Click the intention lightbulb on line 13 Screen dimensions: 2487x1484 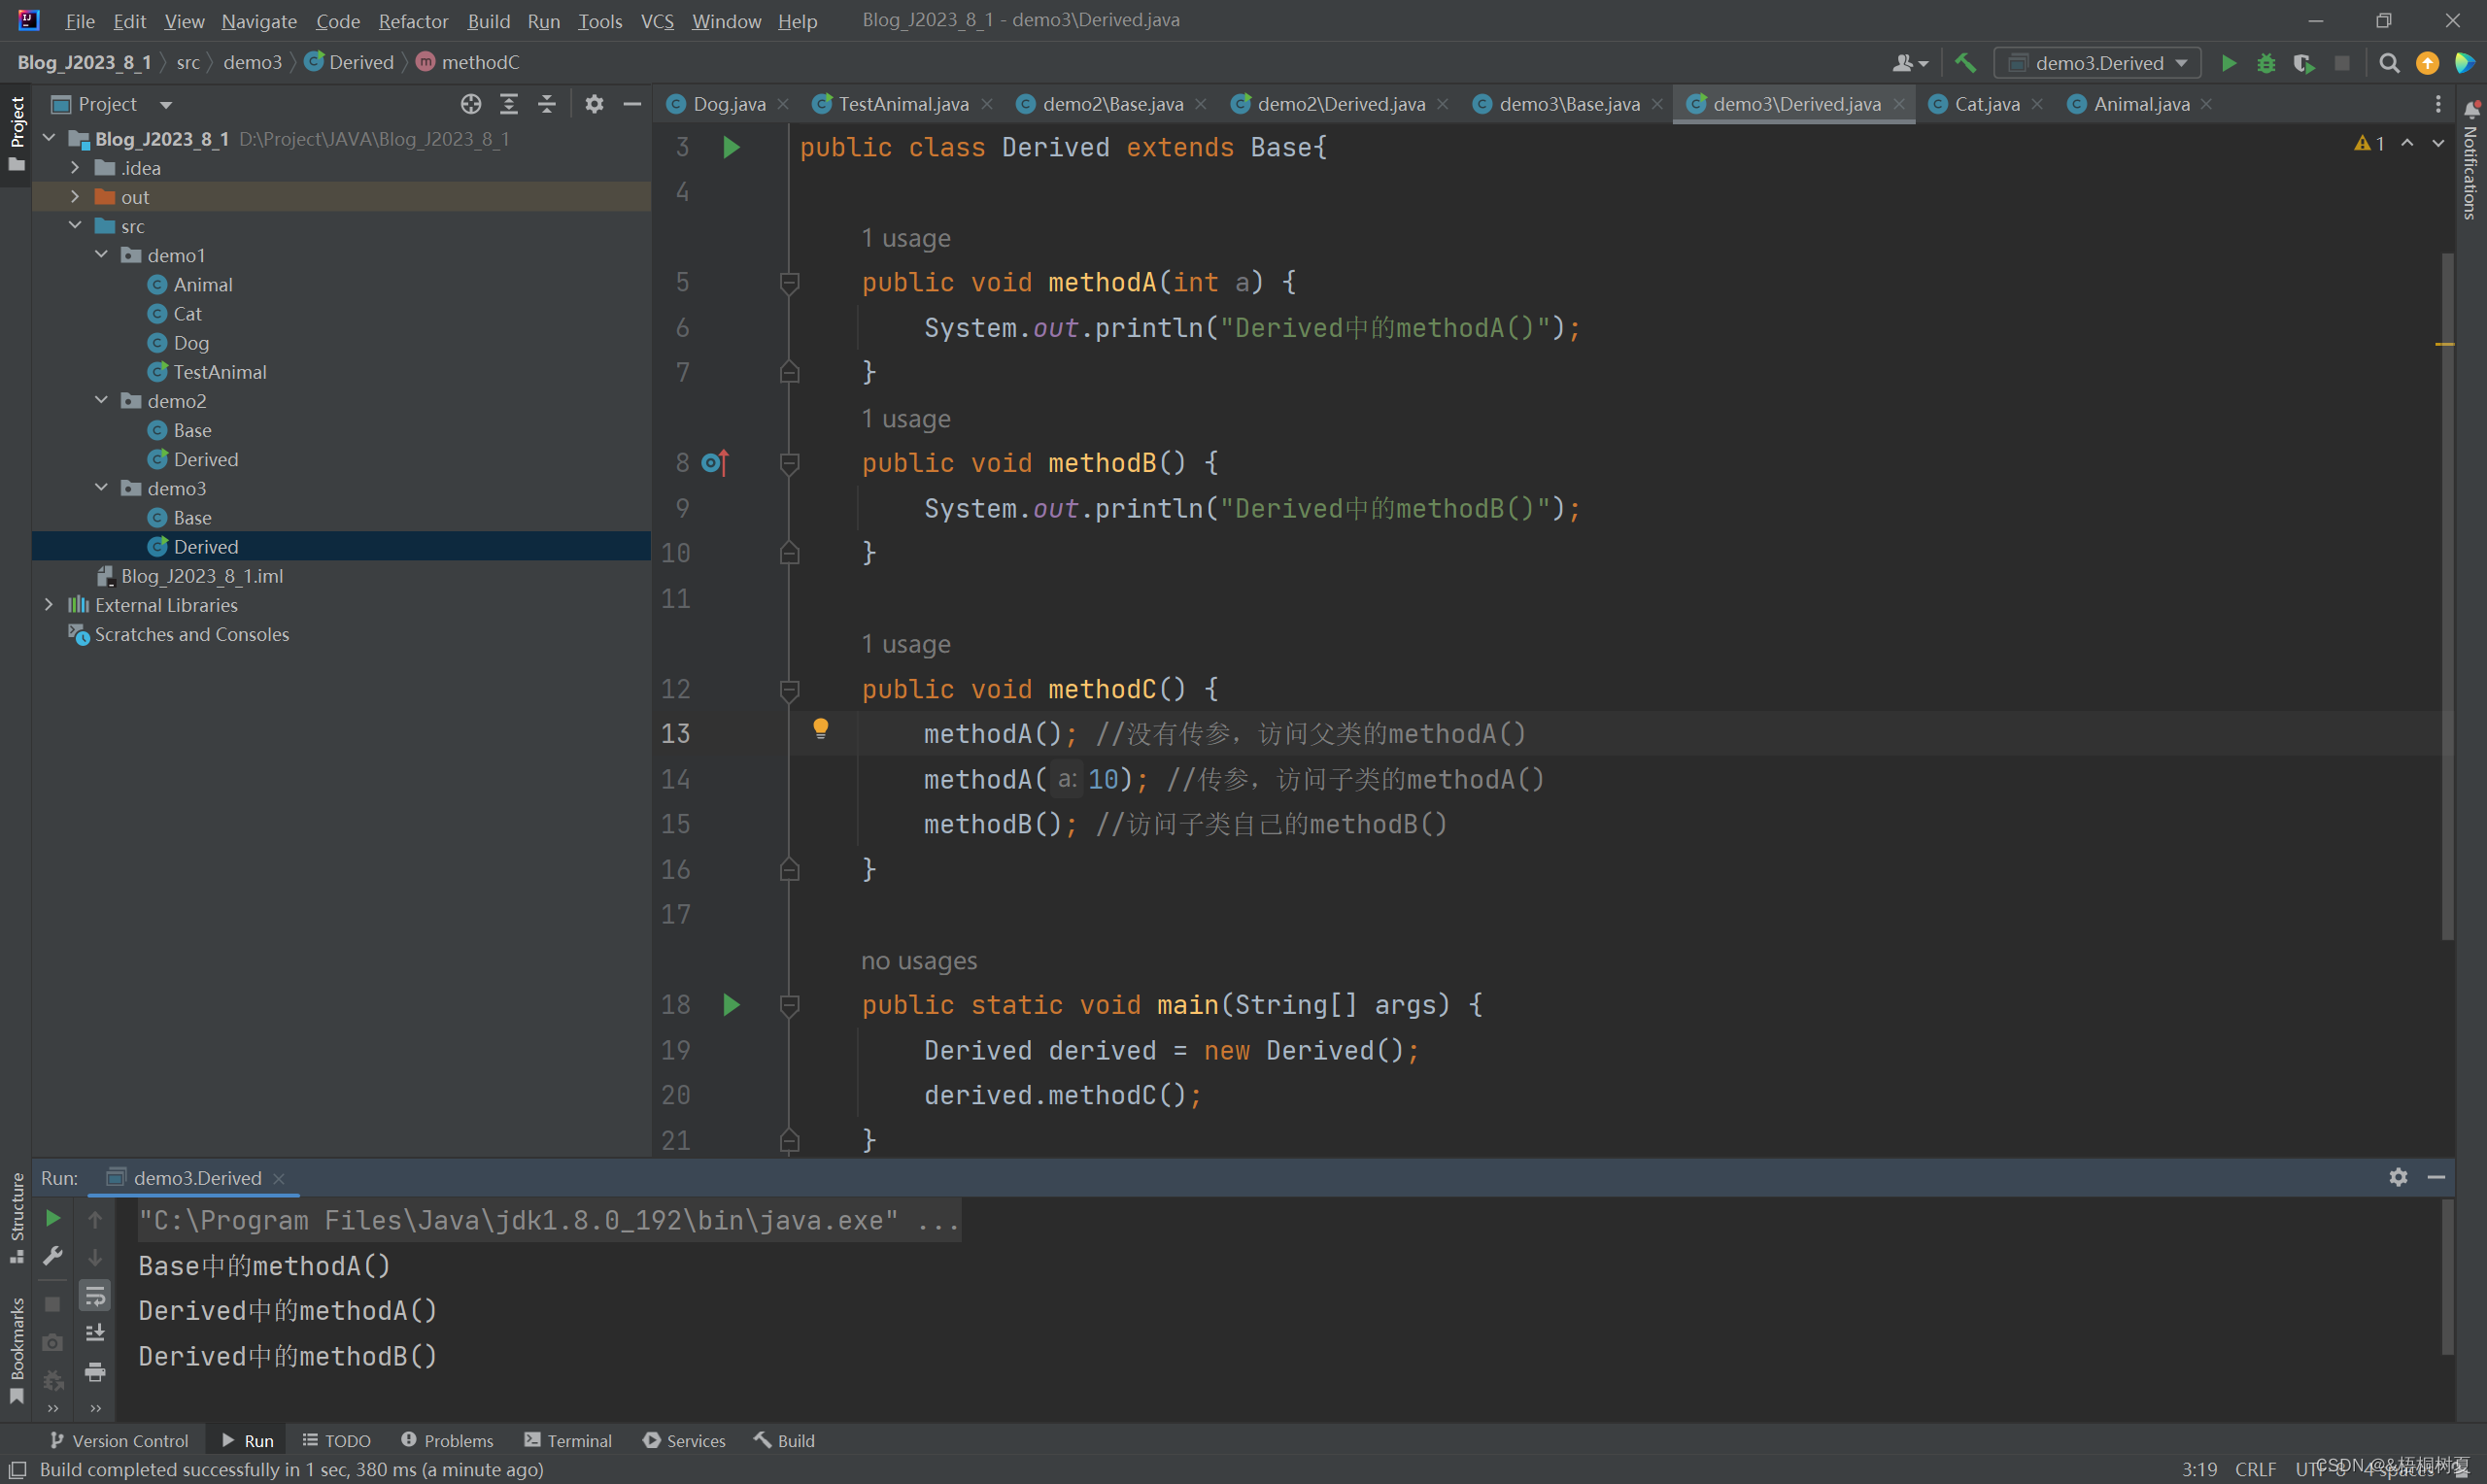pyautogui.click(x=820, y=729)
